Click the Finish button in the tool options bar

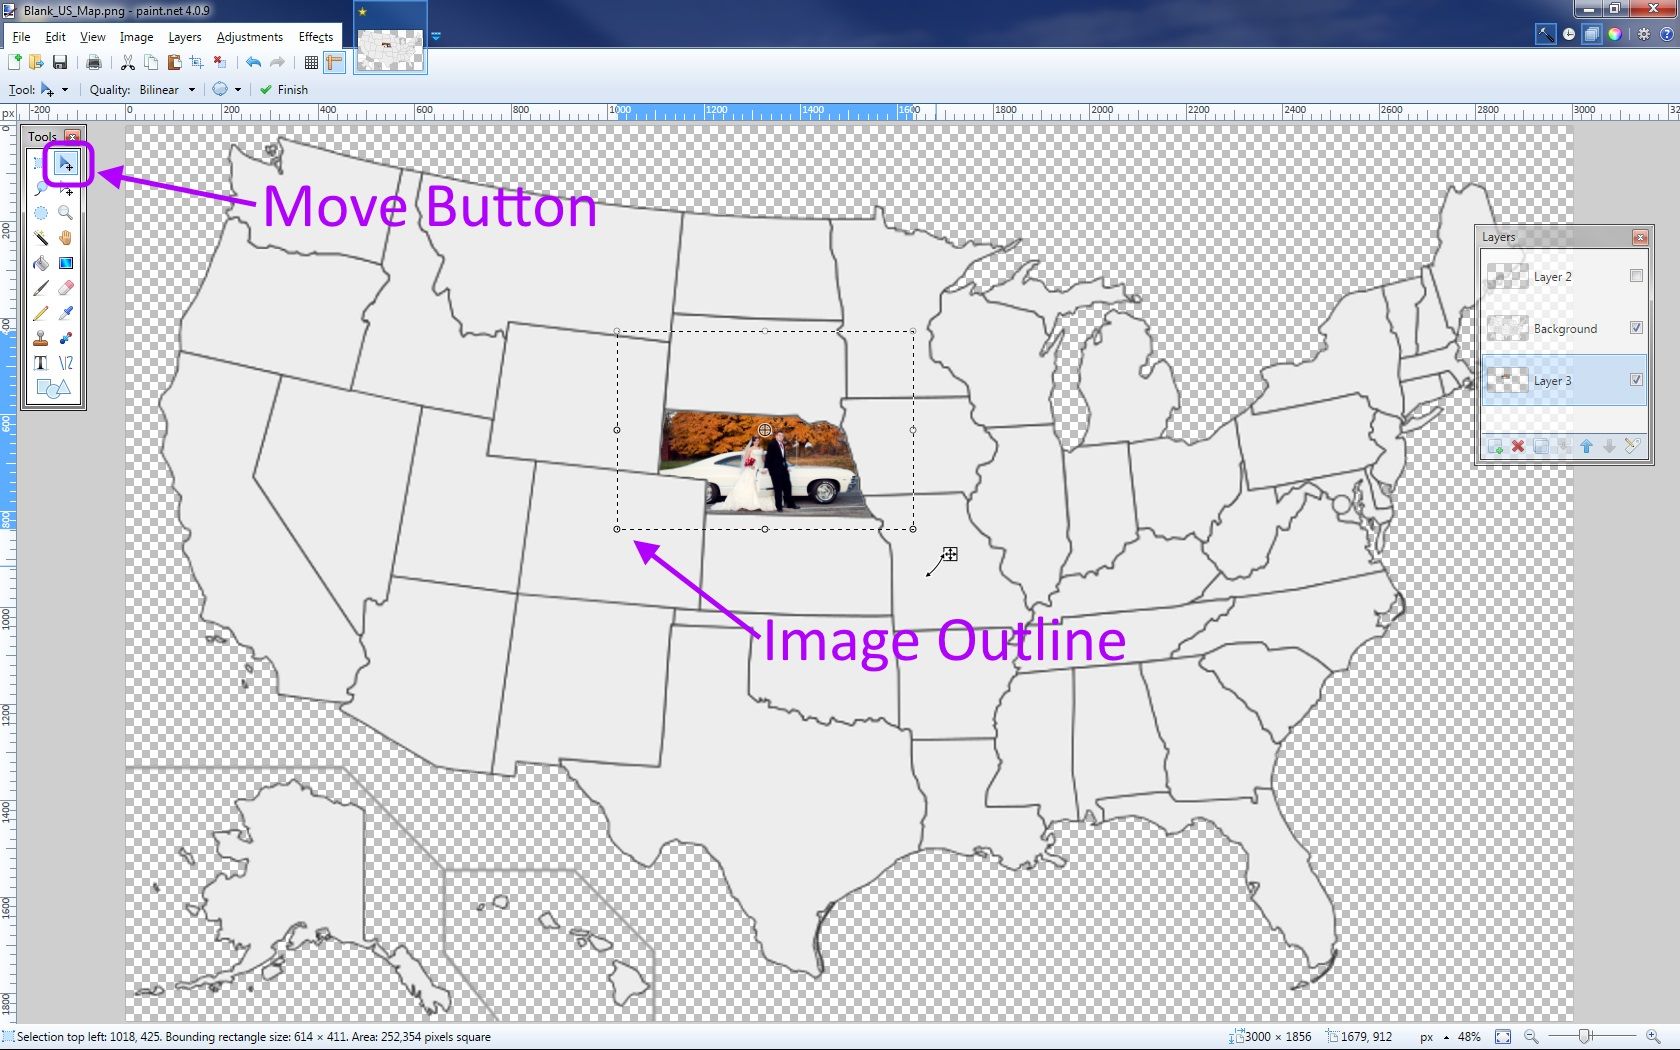coord(283,89)
